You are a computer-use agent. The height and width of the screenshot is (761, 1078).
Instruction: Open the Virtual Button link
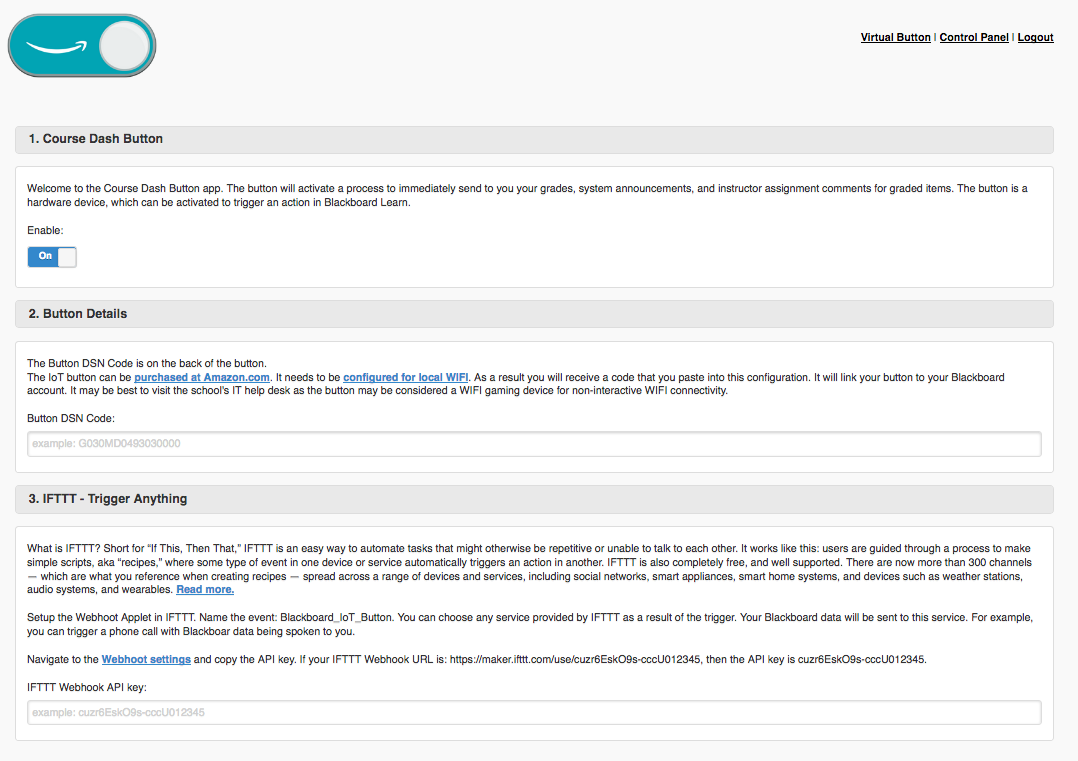click(895, 37)
